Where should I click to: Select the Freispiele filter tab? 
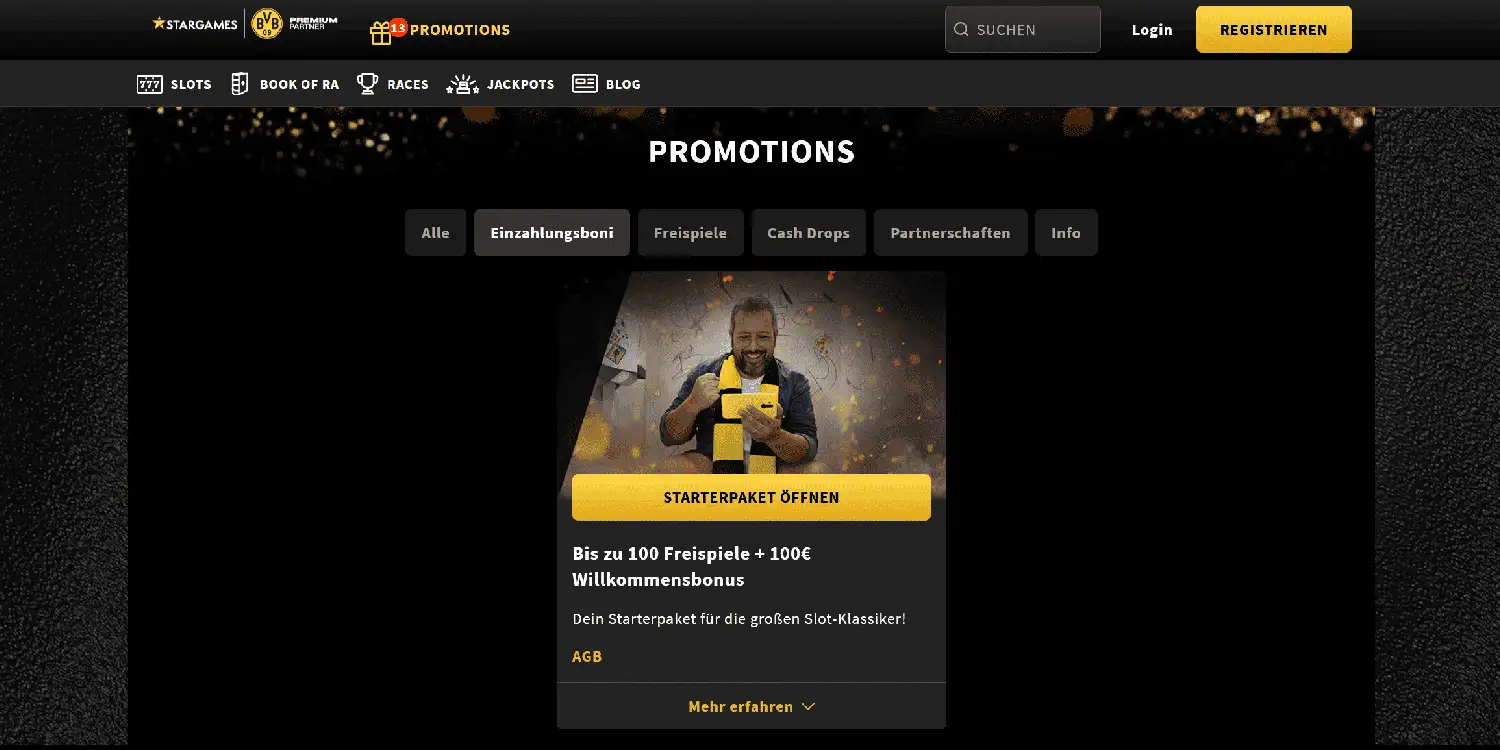coord(690,233)
